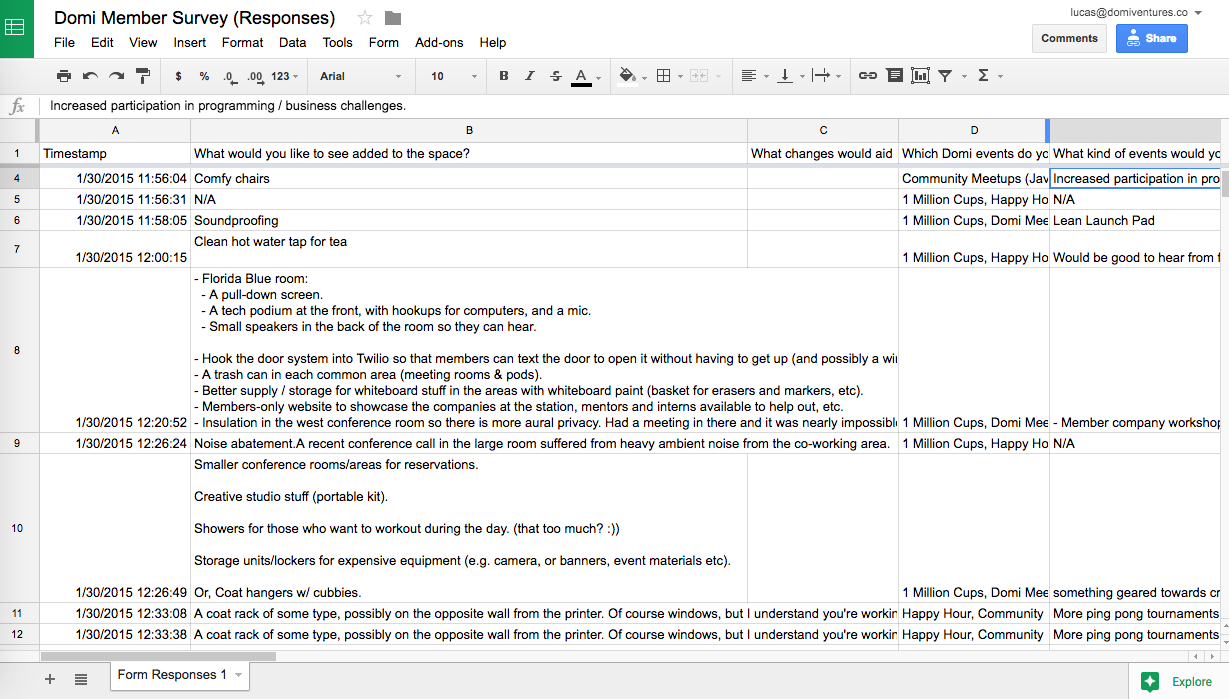
Task: Decrease decimal places icon
Action: 229,76
